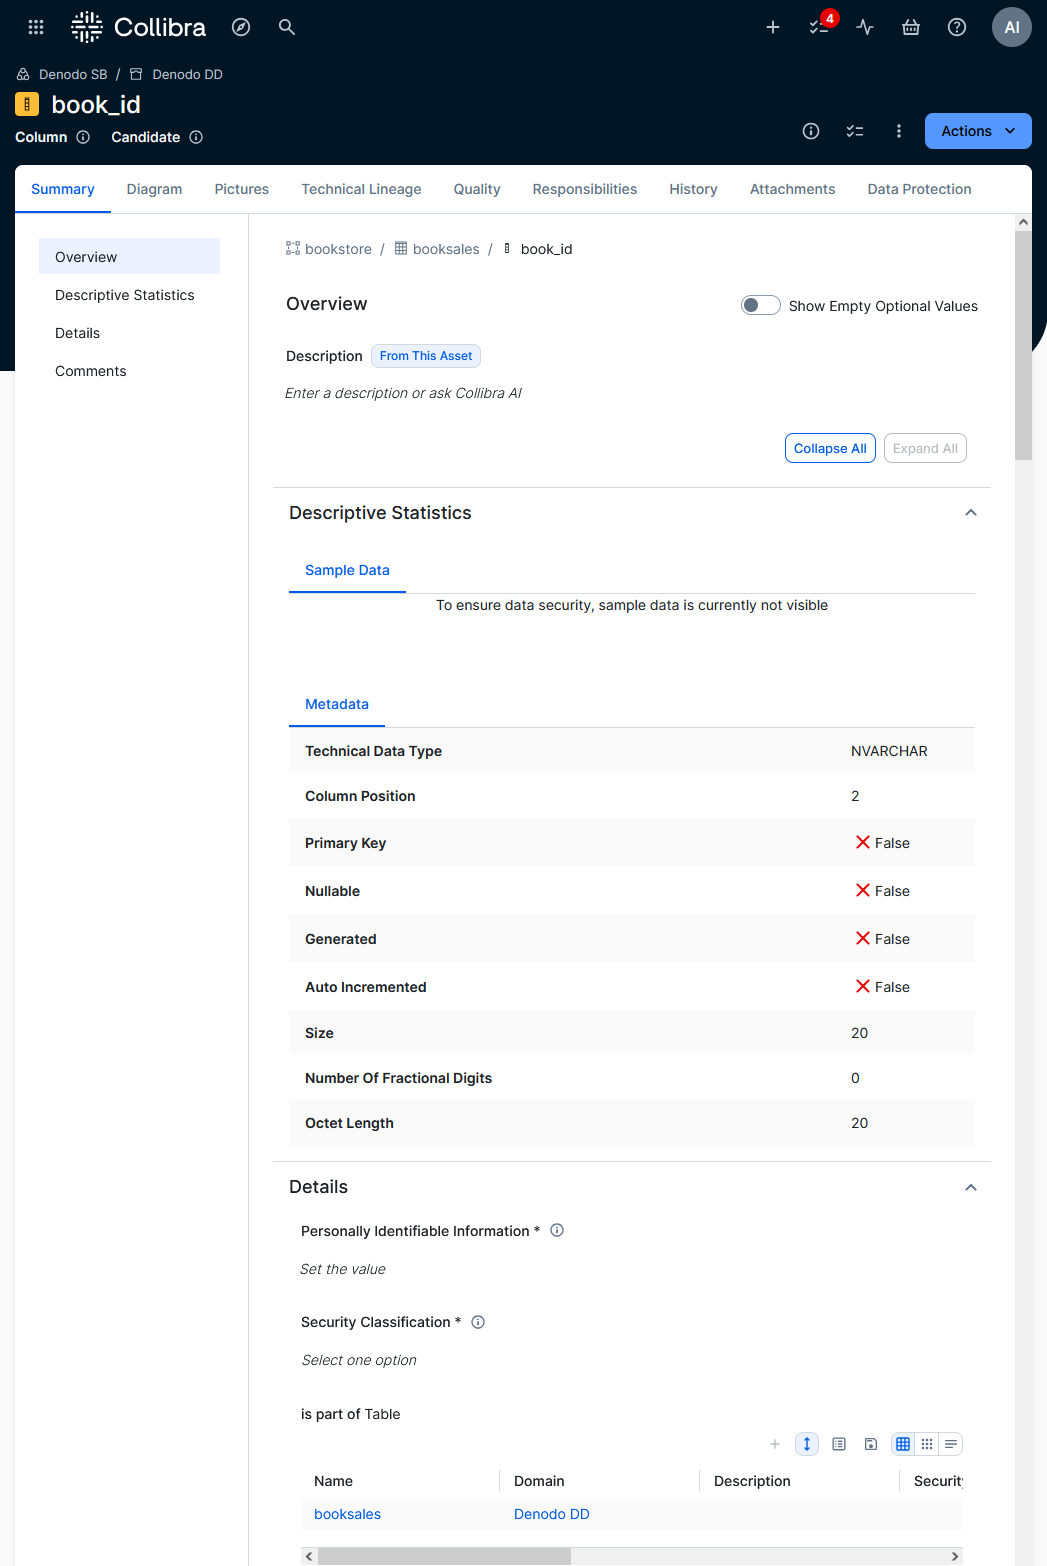Screen dimensions: 1047x1566
Task: Select the table grid view icon
Action: point(903,1444)
